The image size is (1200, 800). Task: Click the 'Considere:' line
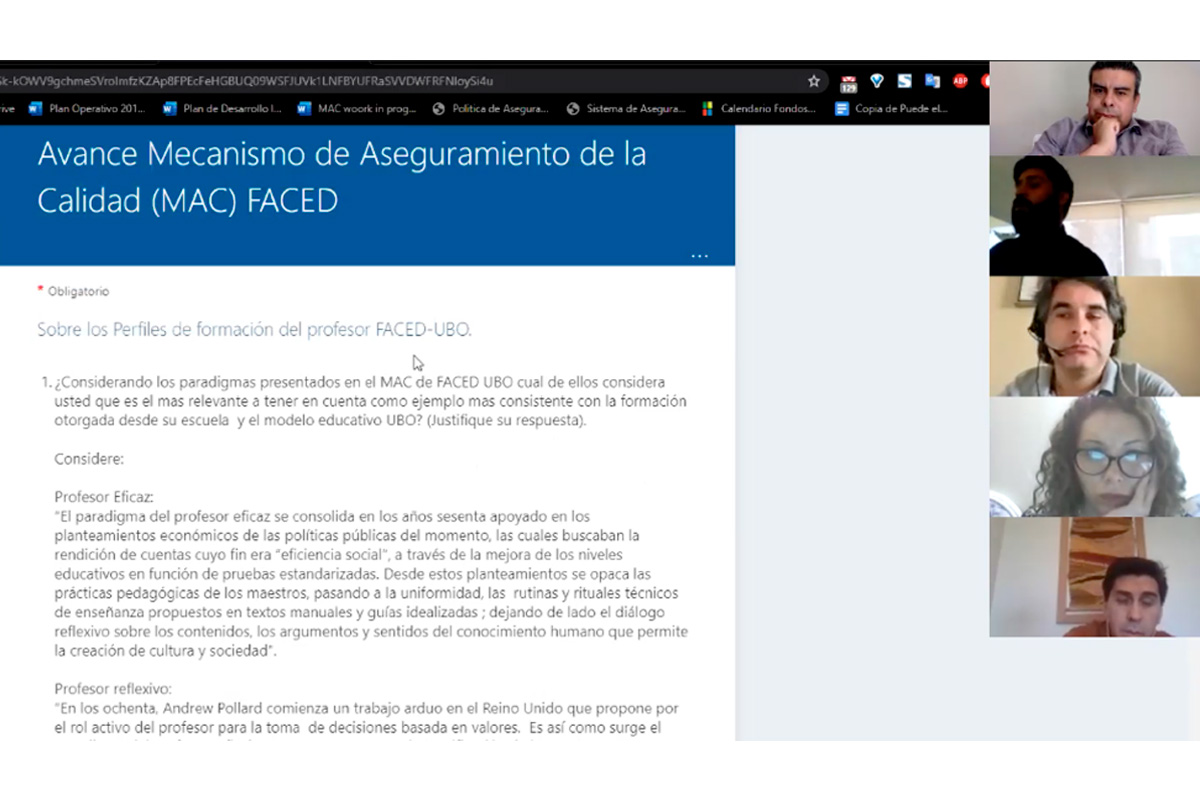point(89,459)
